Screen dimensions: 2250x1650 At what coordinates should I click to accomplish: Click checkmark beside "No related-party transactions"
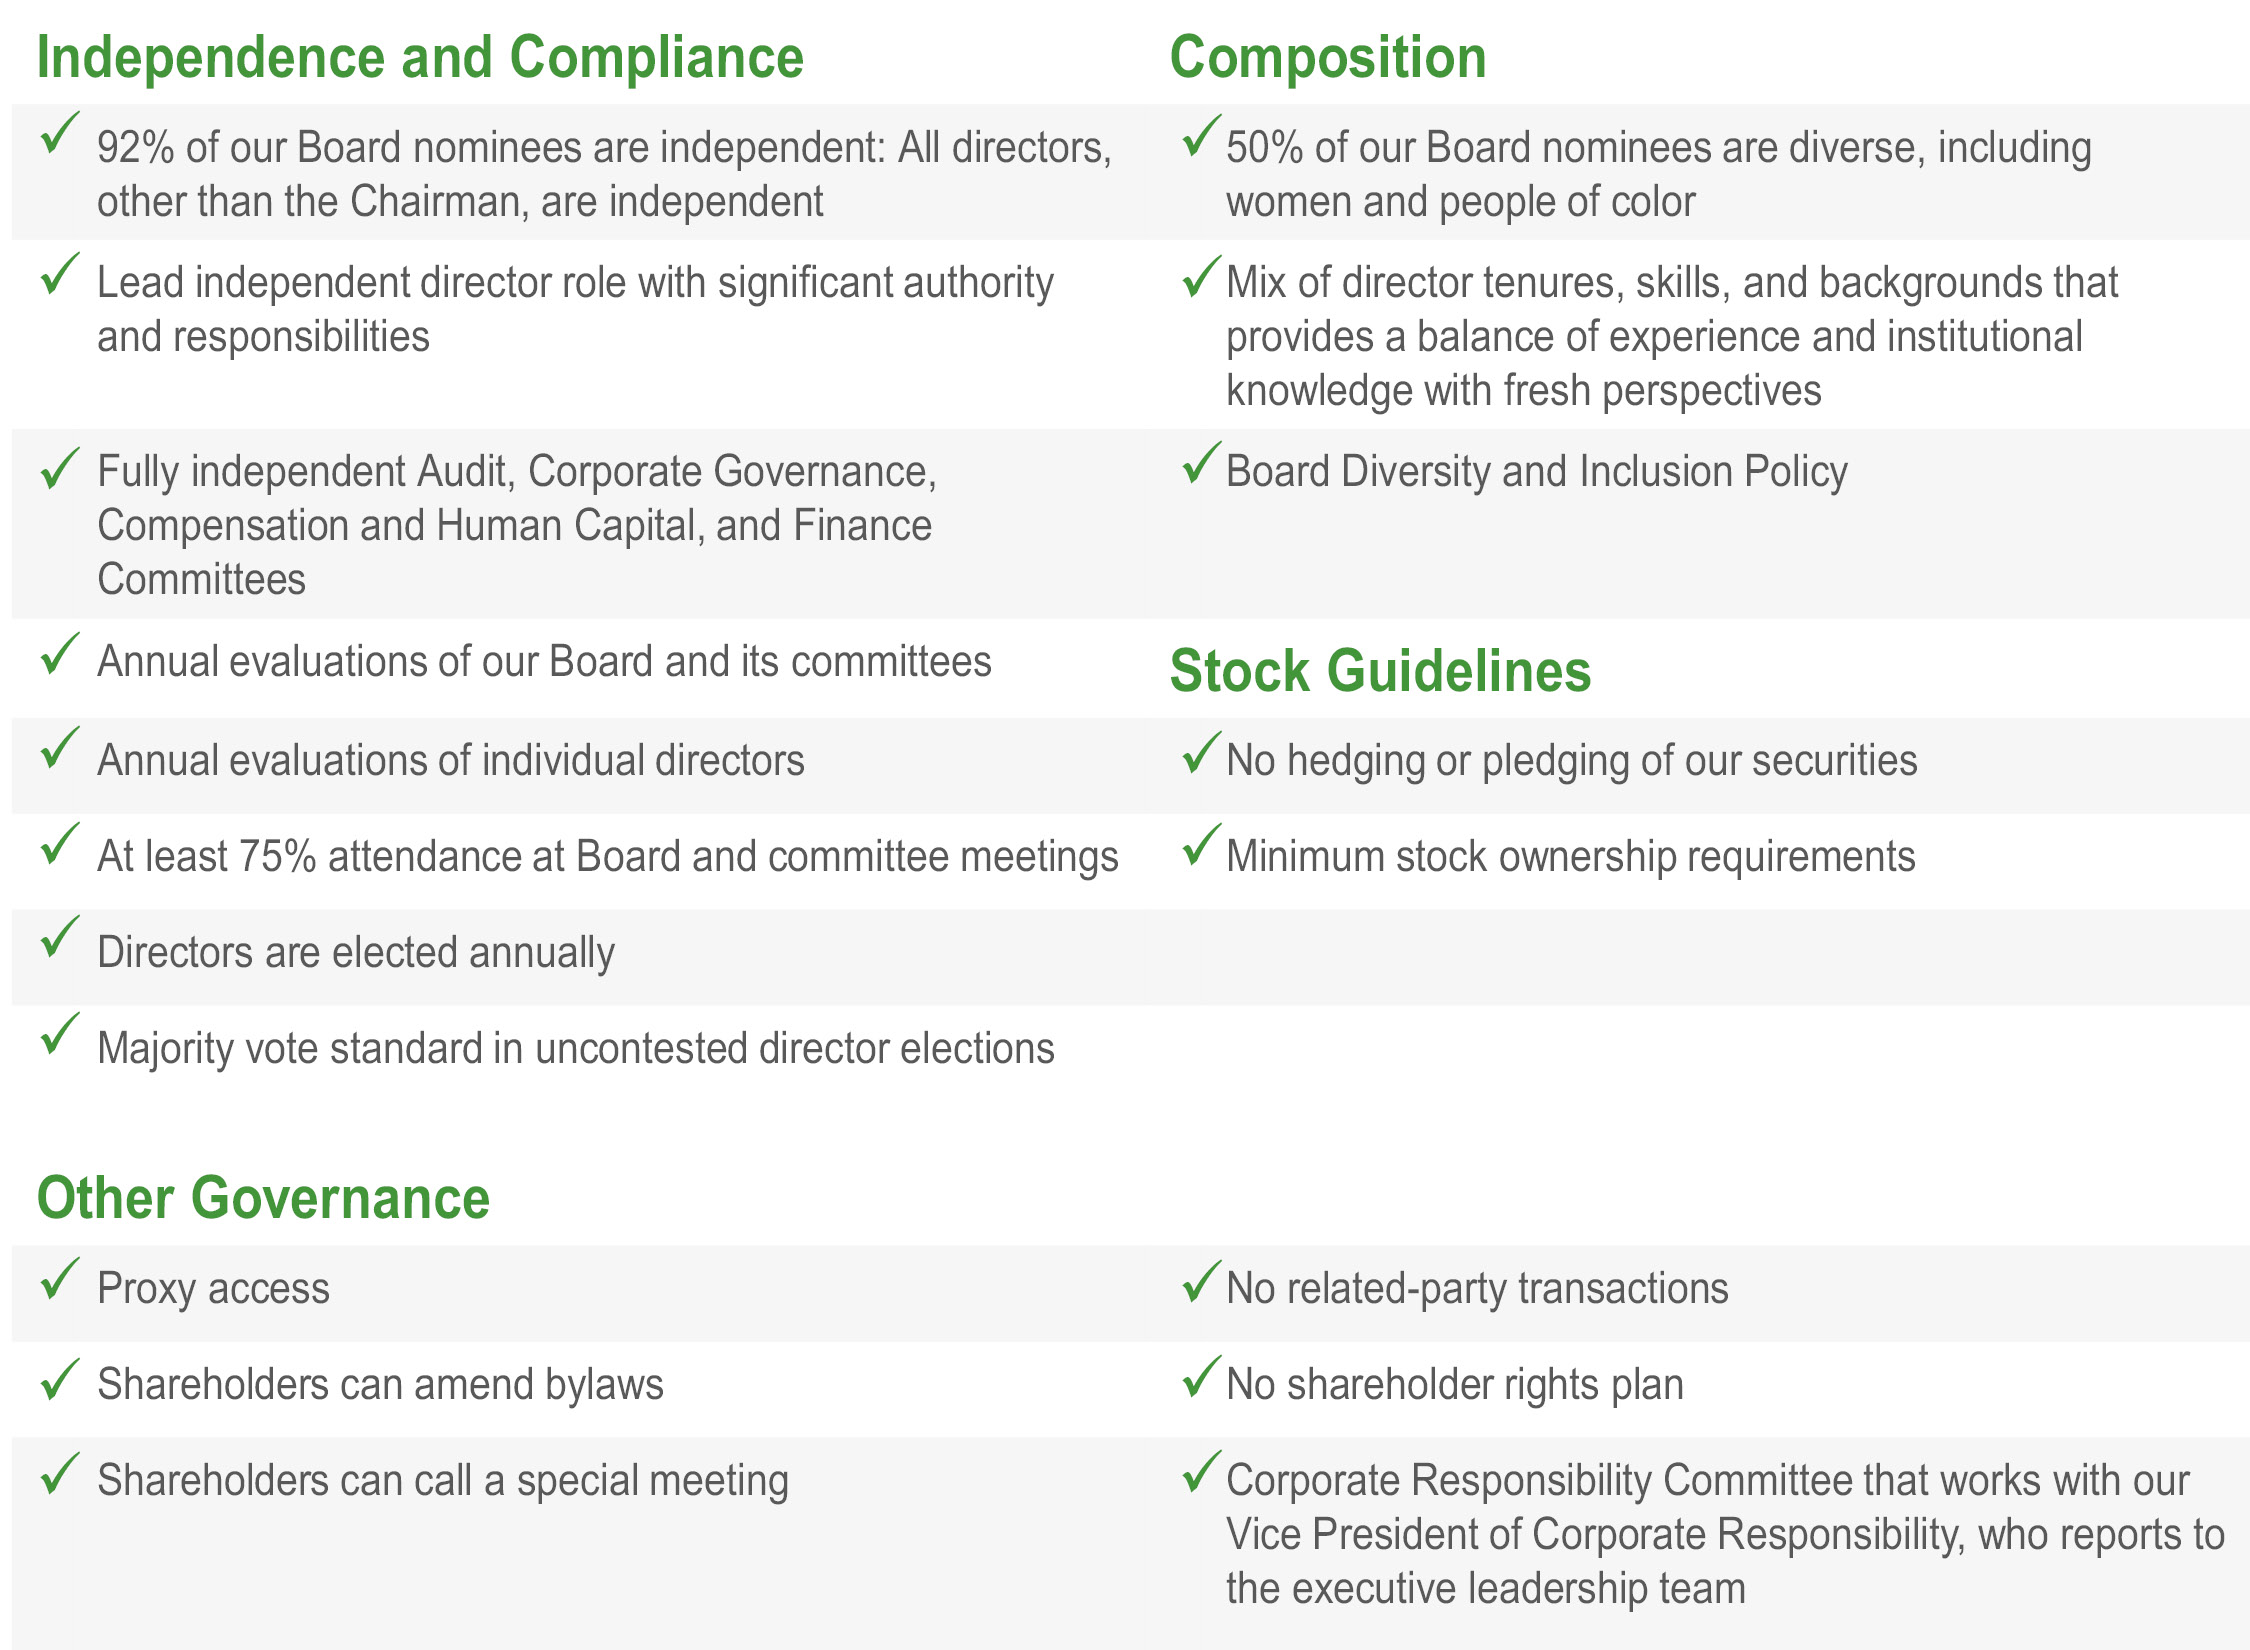click(1200, 1281)
